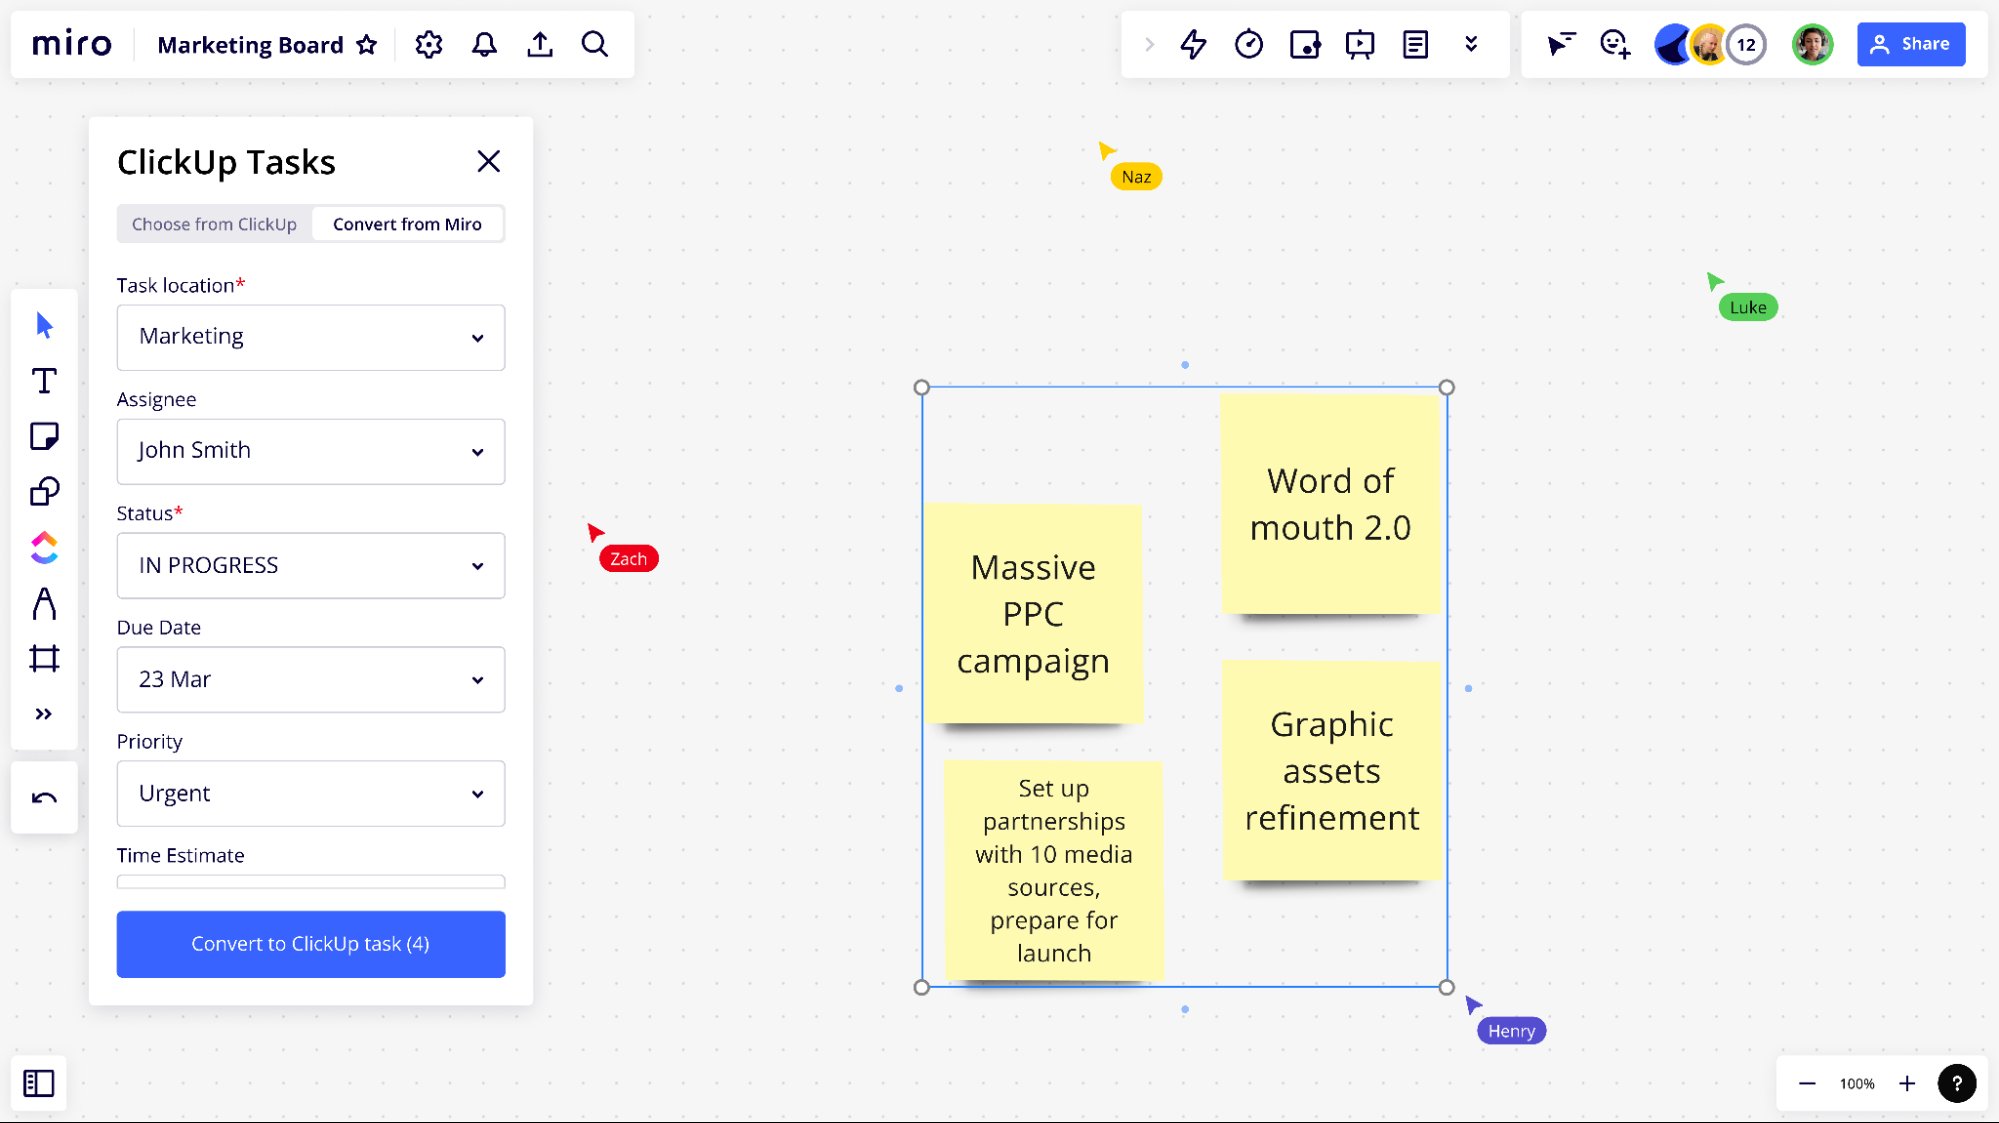Viewport: 1999px width, 1123px height.
Task: Click the Share button
Action: pos(1910,44)
